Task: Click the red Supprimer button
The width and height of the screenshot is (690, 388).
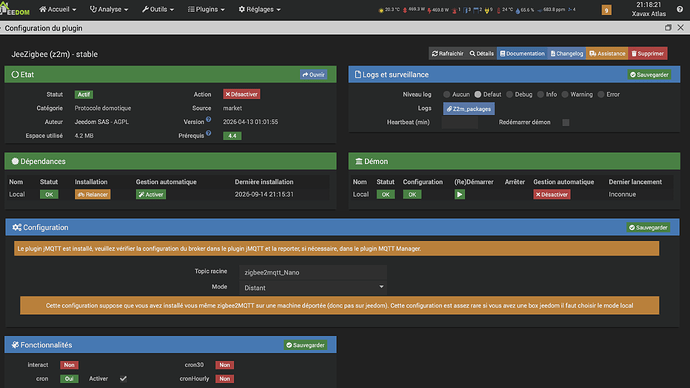Action: [x=648, y=54]
